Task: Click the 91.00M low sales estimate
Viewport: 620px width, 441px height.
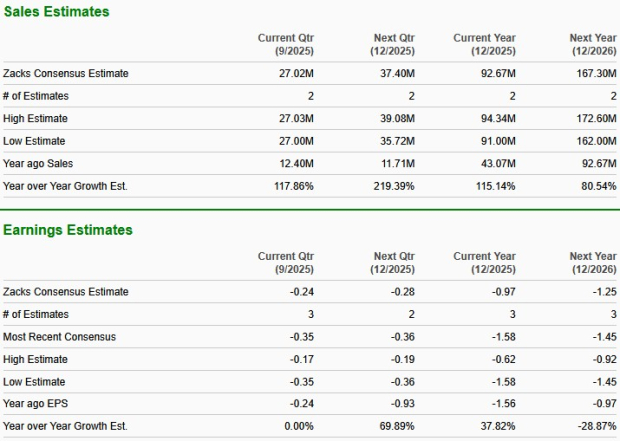Action: point(496,141)
